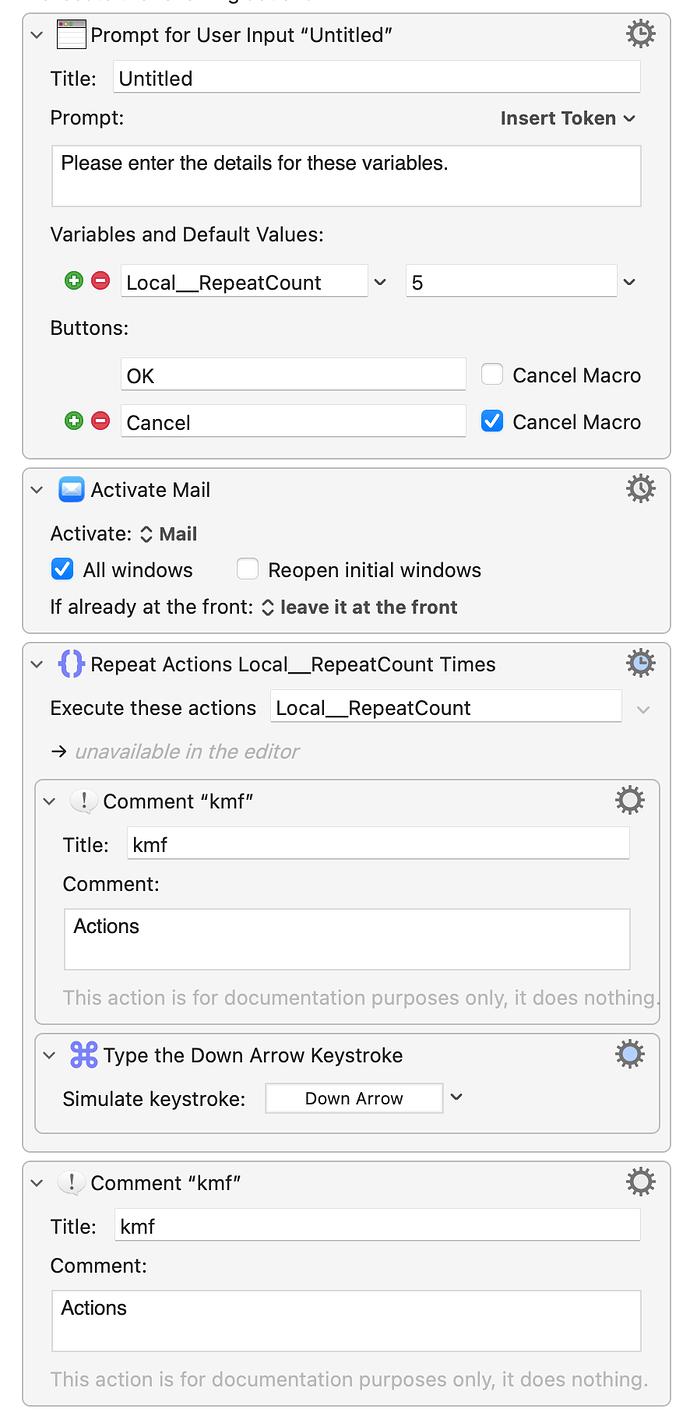Remove the Cancel button using red minus
This screenshot has height=1415, width=690.
point(100,422)
